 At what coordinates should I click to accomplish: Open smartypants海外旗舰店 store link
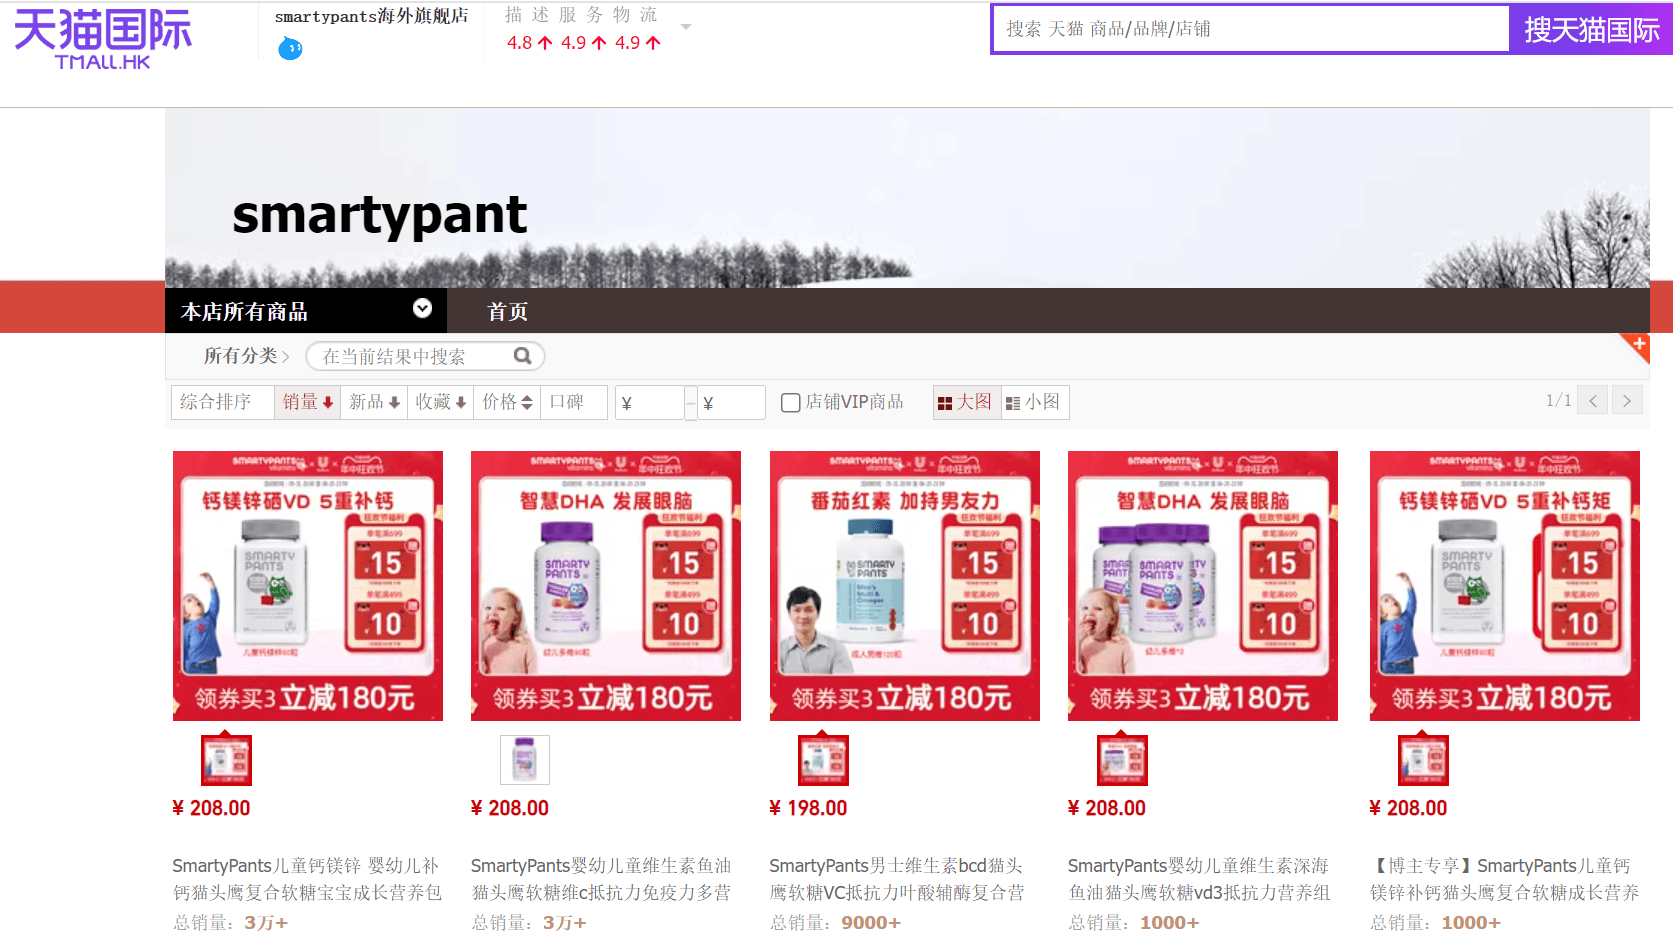click(371, 16)
